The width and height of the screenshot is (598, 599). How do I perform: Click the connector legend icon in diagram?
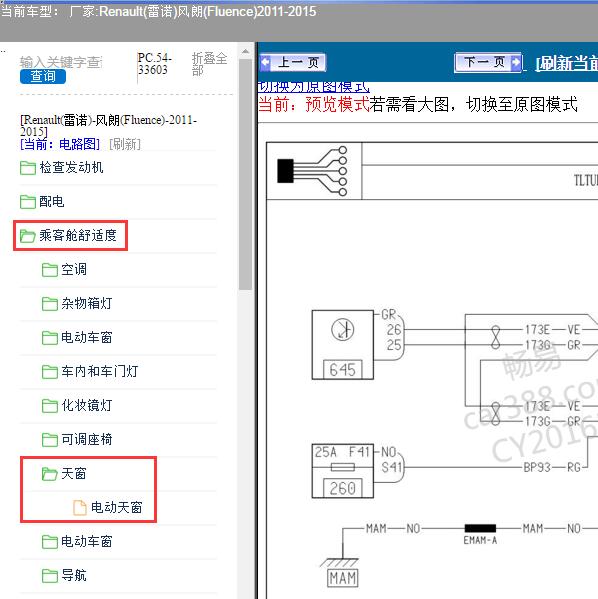click(313, 171)
